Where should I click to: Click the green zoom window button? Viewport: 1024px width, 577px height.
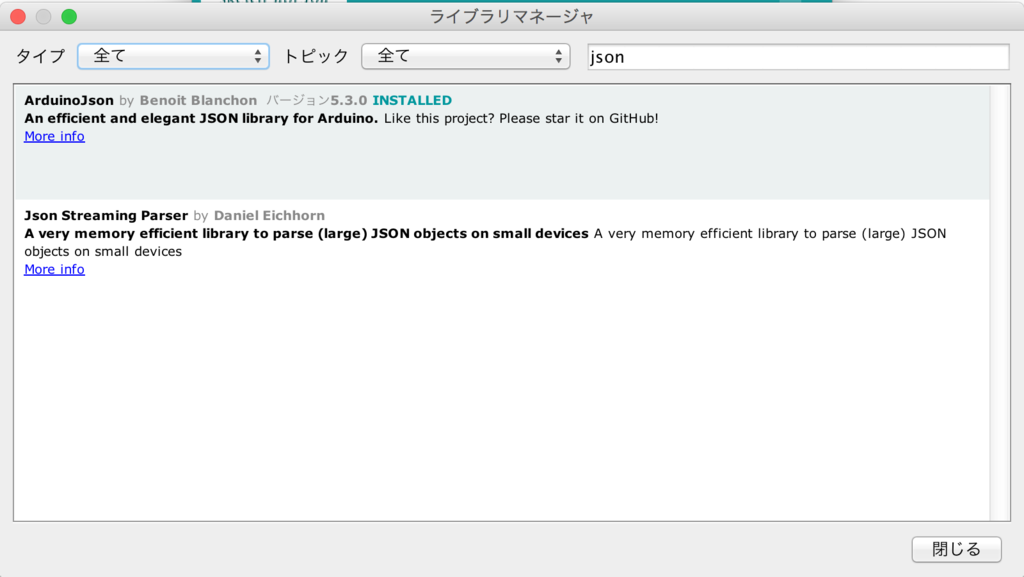pos(69,16)
